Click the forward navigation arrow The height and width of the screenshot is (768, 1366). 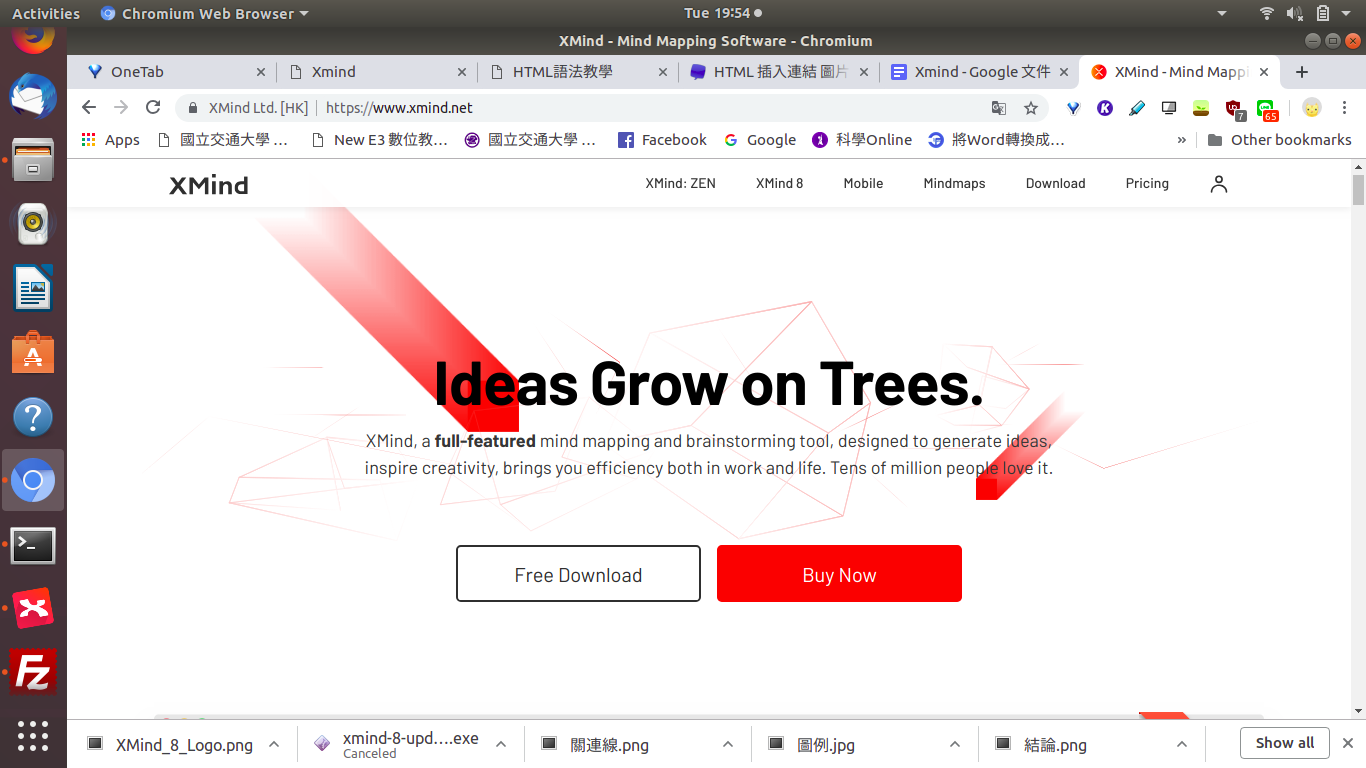[121, 107]
